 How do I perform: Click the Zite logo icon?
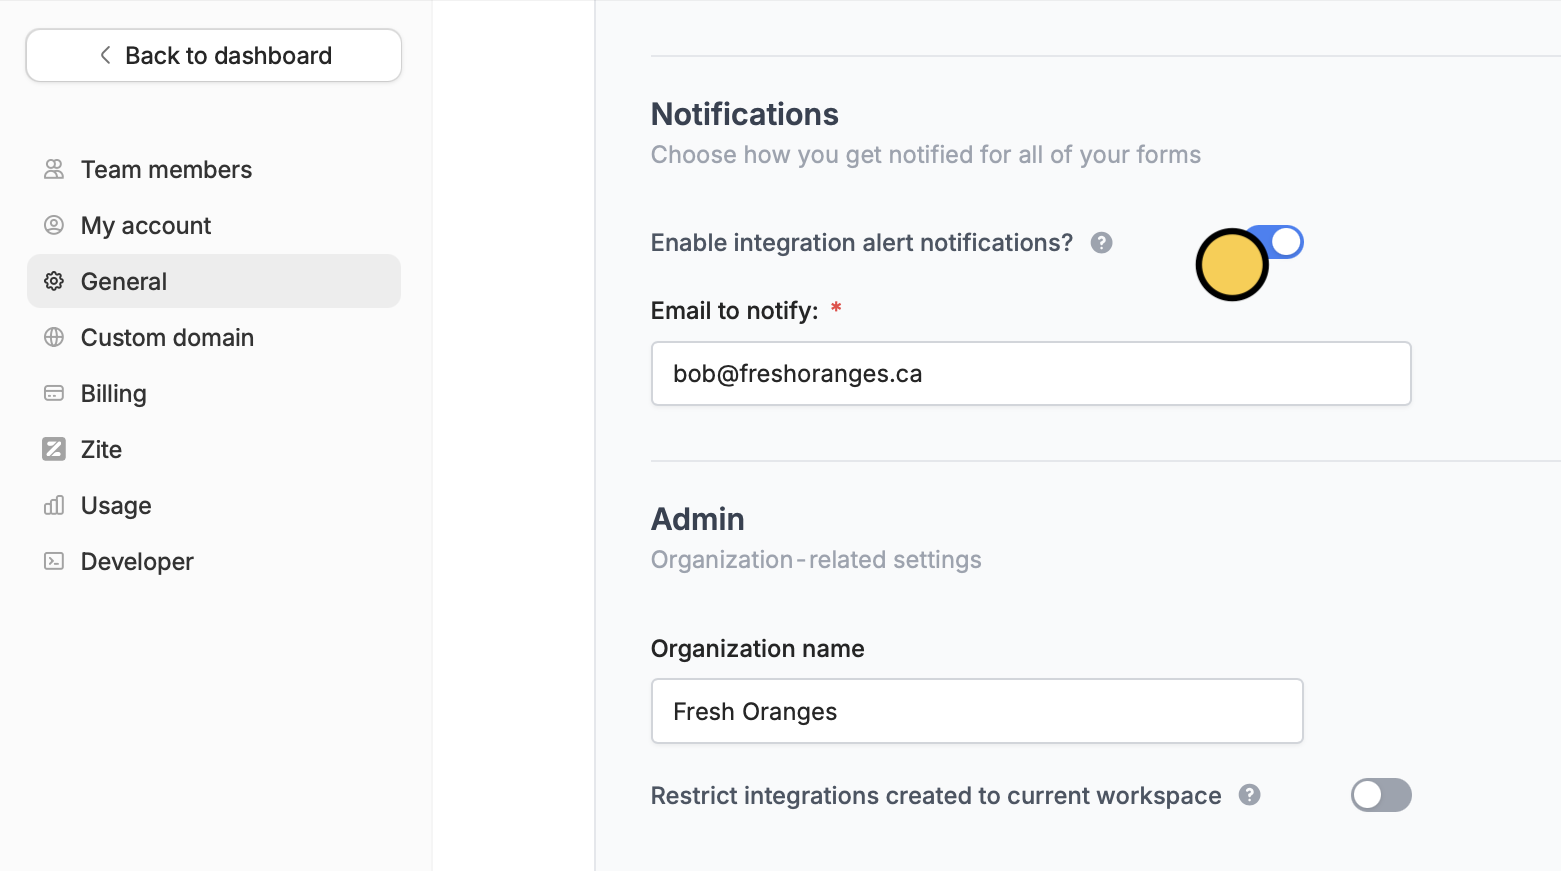pos(54,449)
